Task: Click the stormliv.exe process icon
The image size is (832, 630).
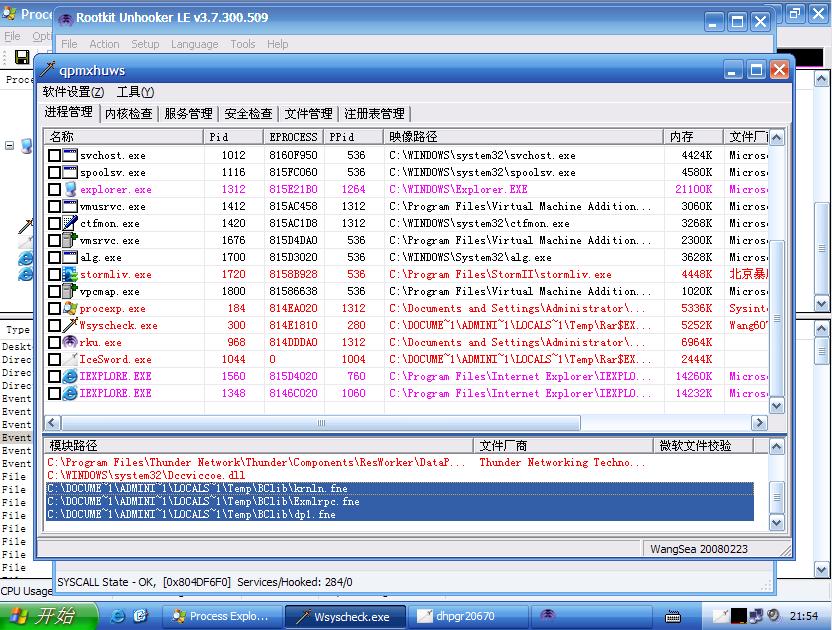Action: point(70,274)
